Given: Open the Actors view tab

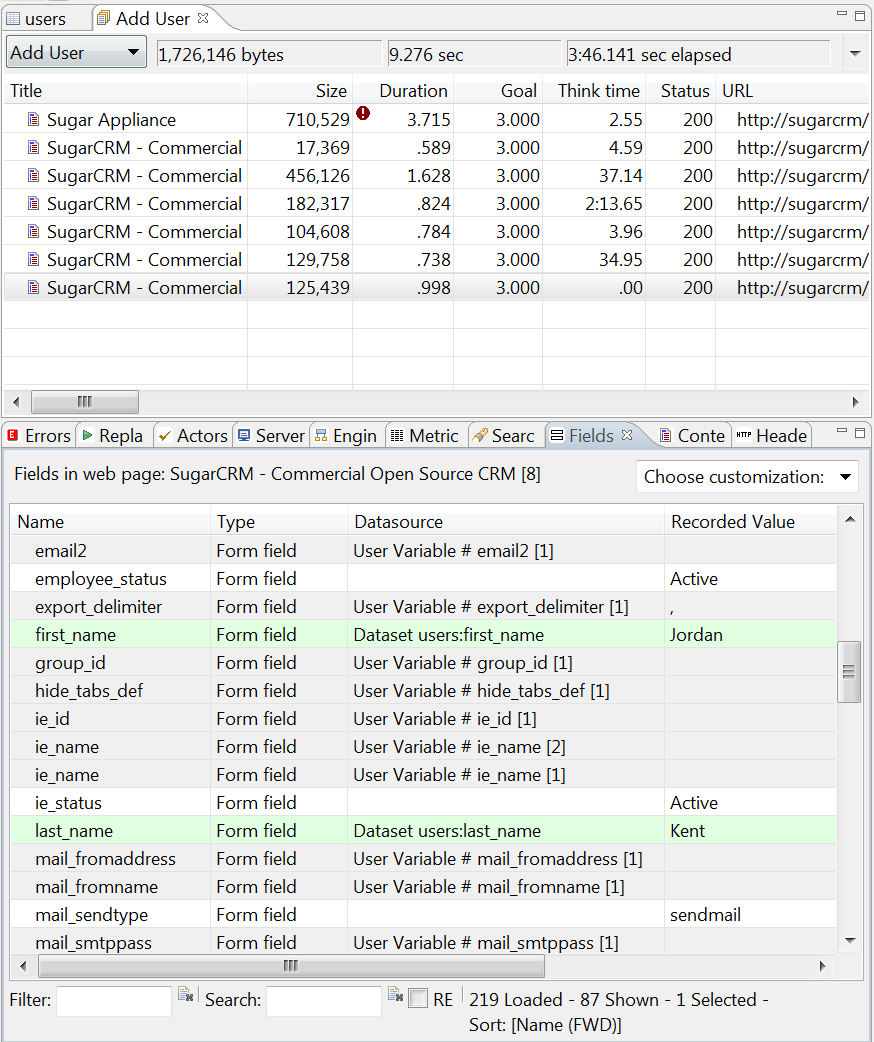Looking at the screenshot, I should tap(193, 435).
